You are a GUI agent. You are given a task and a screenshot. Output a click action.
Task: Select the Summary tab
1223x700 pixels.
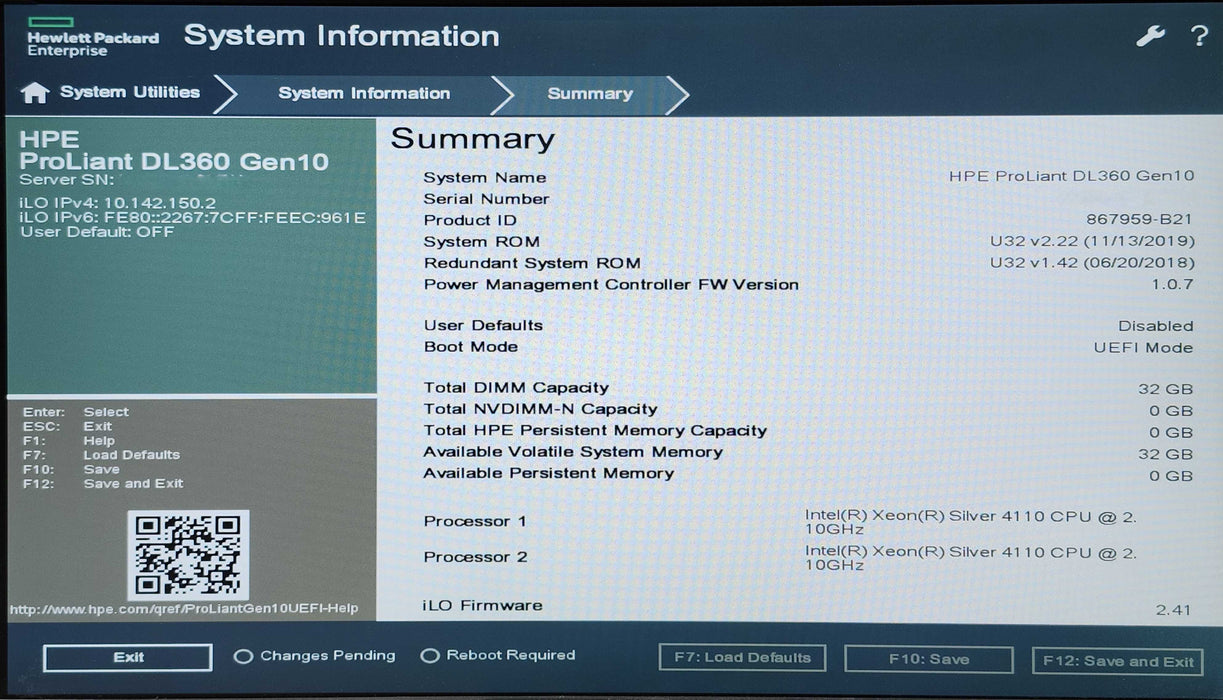point(589,93)
